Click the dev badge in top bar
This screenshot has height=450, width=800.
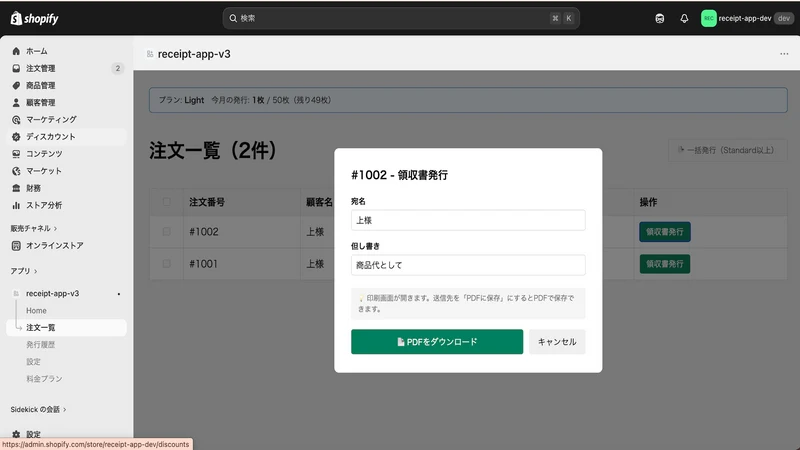[x=784, y=18]
